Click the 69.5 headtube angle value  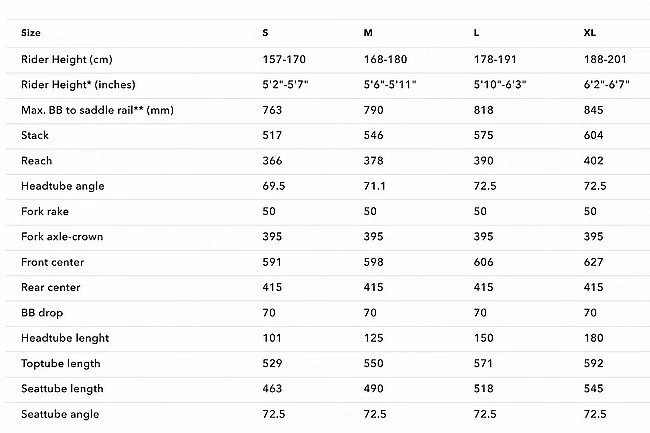[274, 186]
